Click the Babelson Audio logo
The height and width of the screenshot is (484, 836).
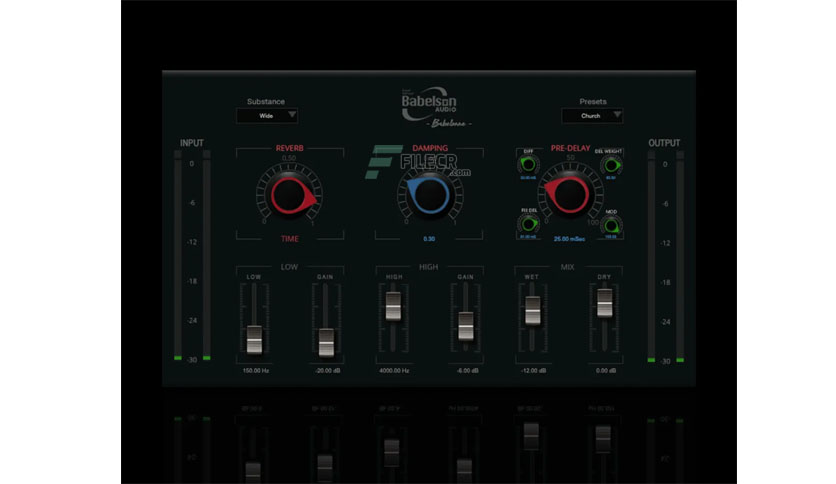click(x=429, y=104)
